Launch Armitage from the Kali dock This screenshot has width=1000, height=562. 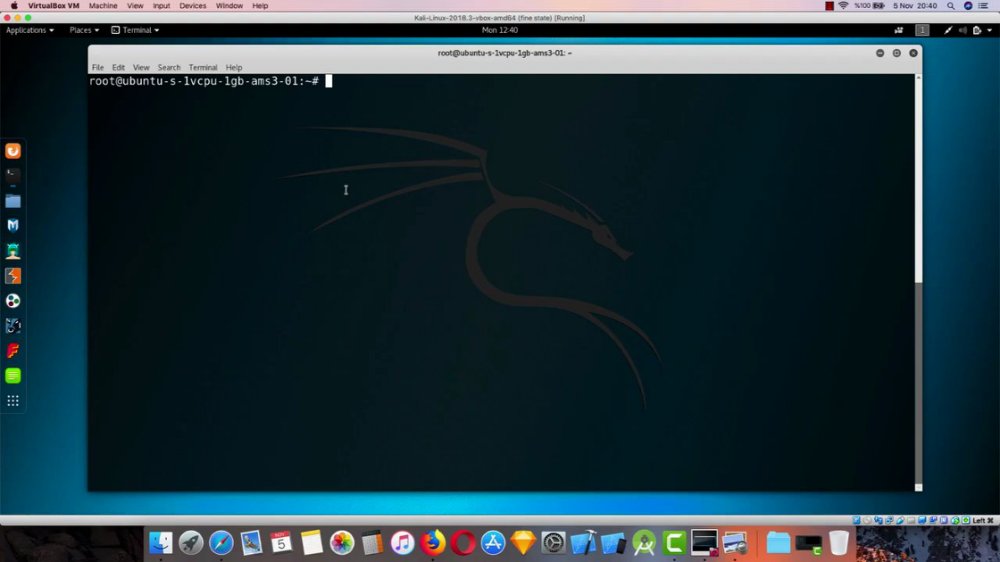pos(13,251)
